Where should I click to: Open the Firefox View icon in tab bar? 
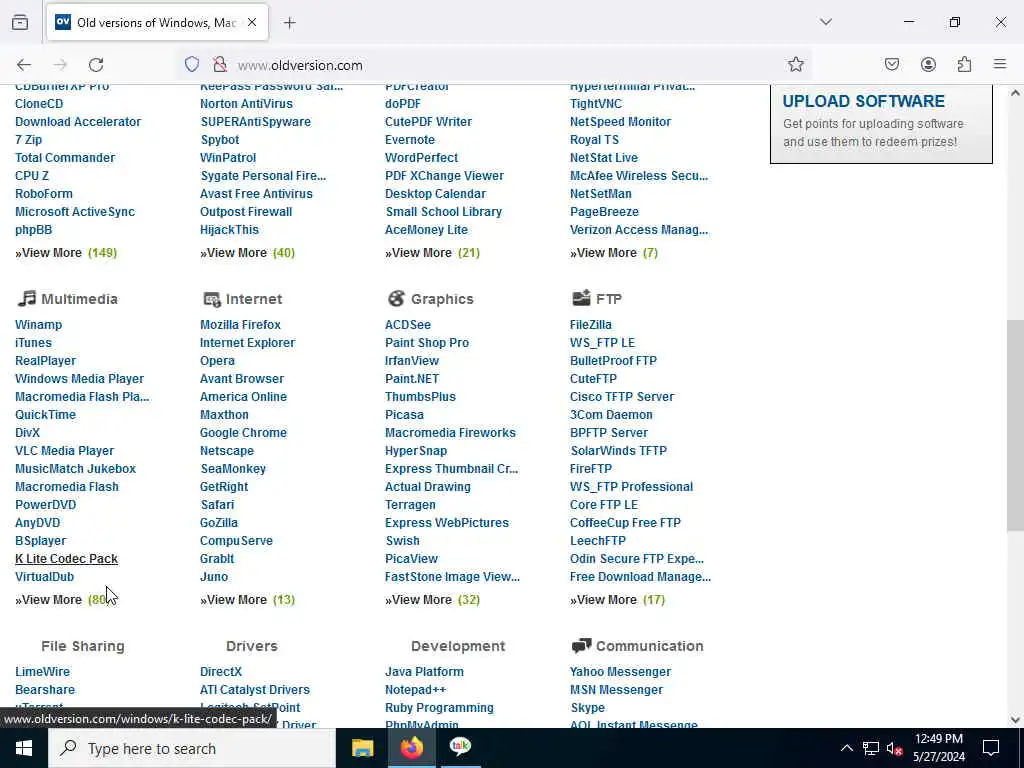(20, 22)
